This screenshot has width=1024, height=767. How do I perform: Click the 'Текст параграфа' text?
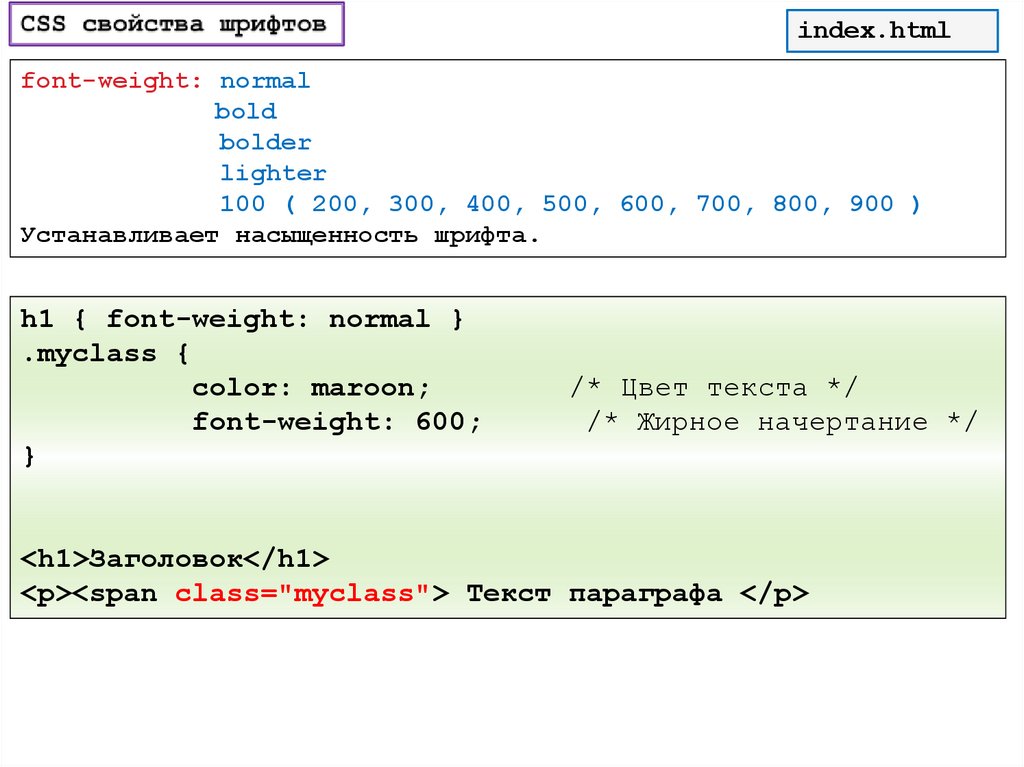pos(594,593)
